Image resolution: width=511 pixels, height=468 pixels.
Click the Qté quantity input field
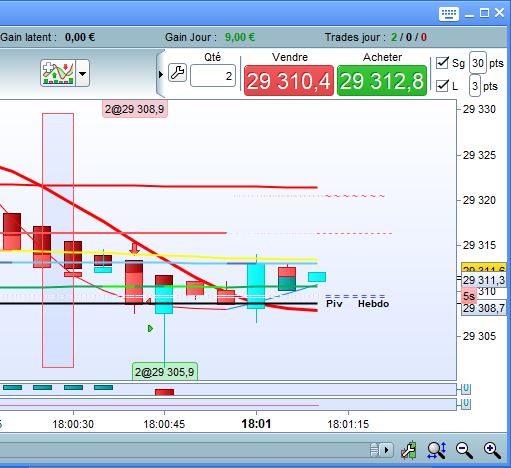213,76
